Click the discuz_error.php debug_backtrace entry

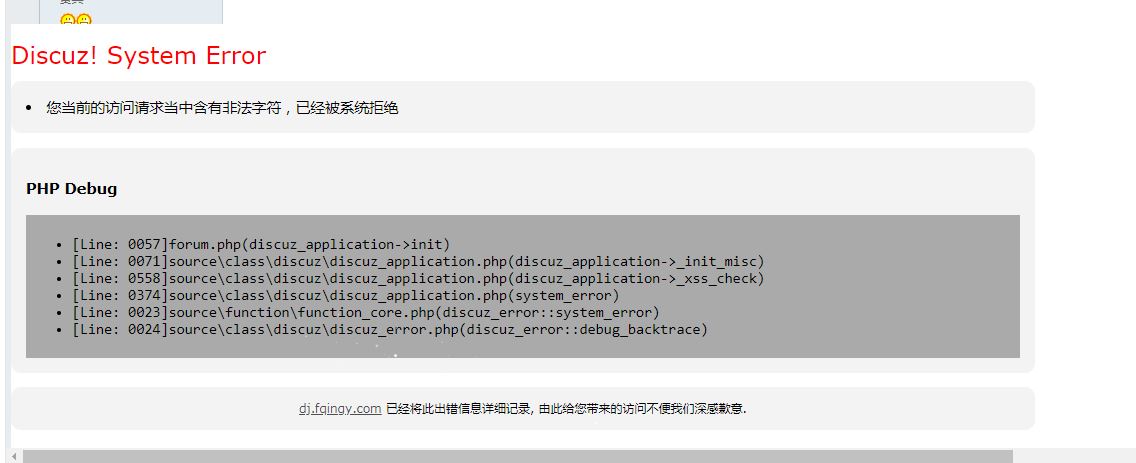click(x=390, y=330)
